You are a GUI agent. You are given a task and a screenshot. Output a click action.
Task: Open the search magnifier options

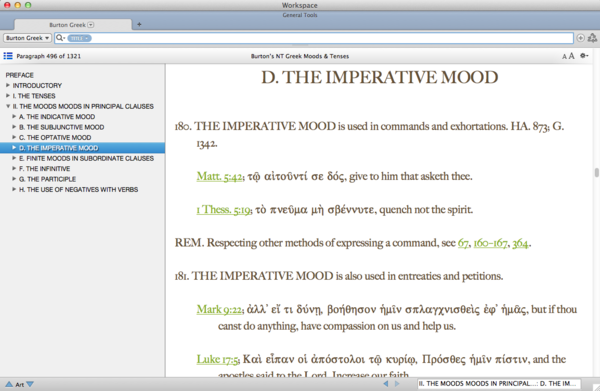[x=60, y=38]
